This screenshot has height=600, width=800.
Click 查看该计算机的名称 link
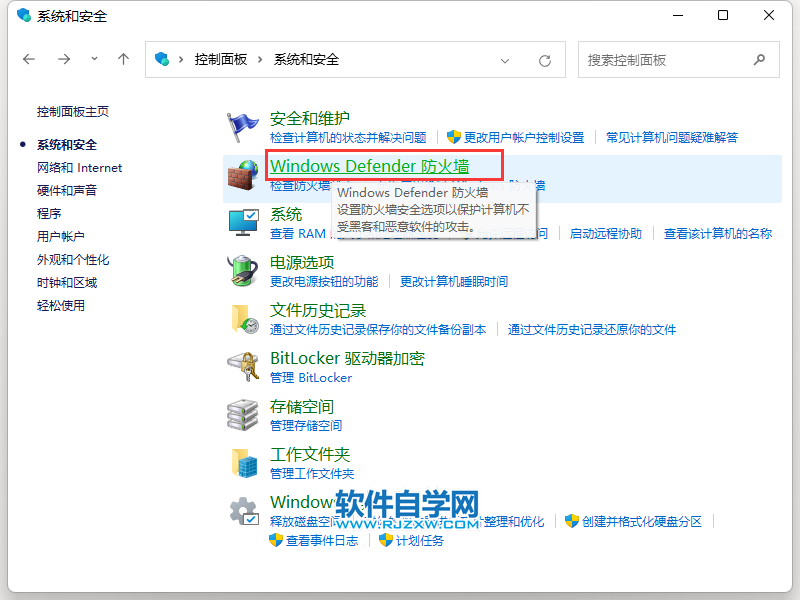(718, 234)
